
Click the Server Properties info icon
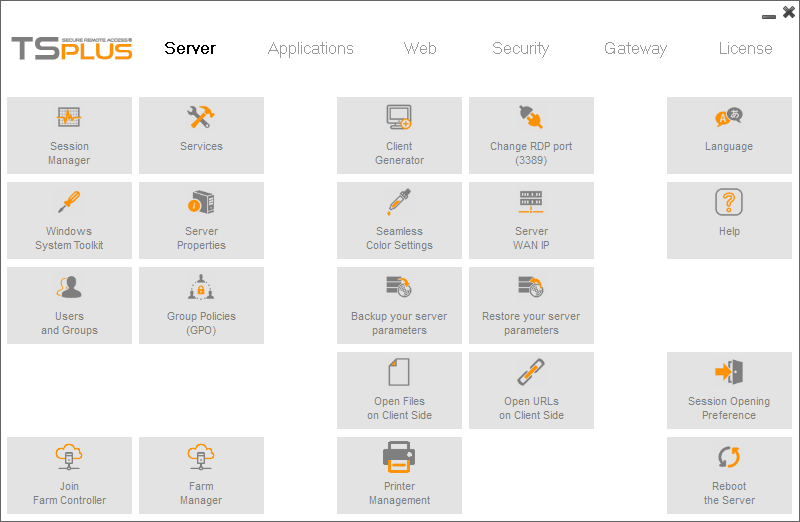[x=201, y=202]
